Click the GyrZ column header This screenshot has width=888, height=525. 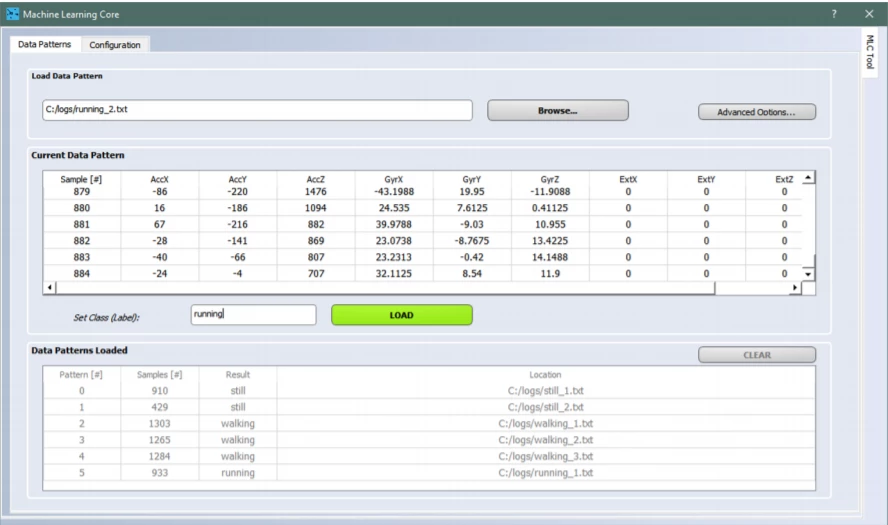pyautogui.click(x=550, y=179)
